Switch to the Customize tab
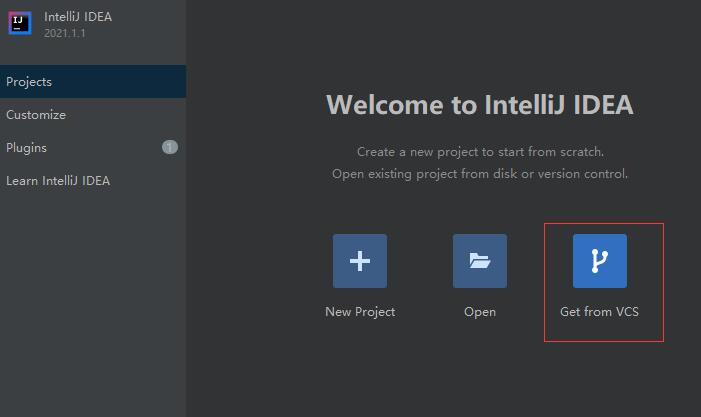The width and height of the screenshot is (701, 417). point(36,115)
